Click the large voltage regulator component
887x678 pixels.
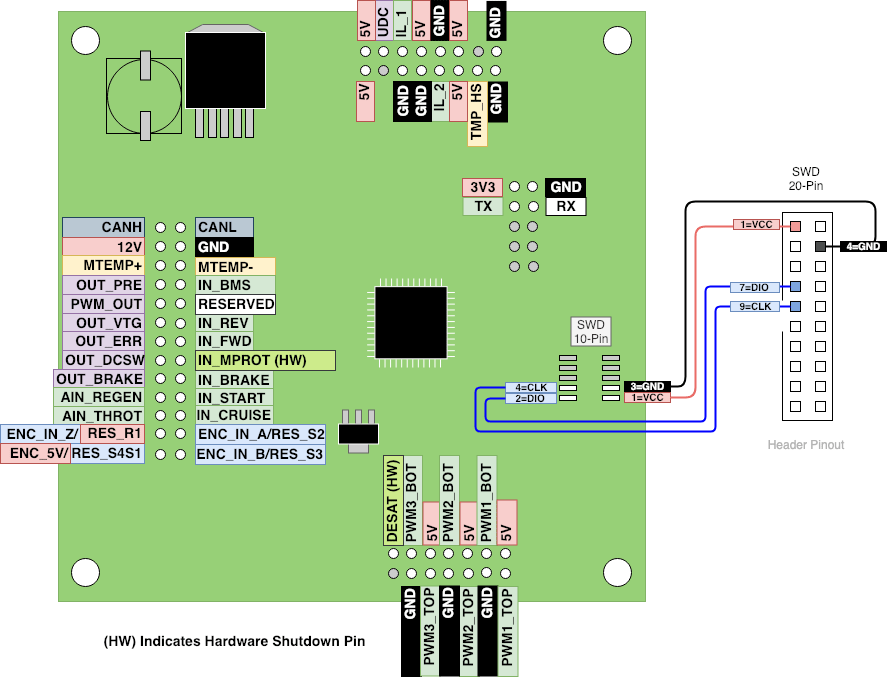pyautogui.click(x=226, y=75)
